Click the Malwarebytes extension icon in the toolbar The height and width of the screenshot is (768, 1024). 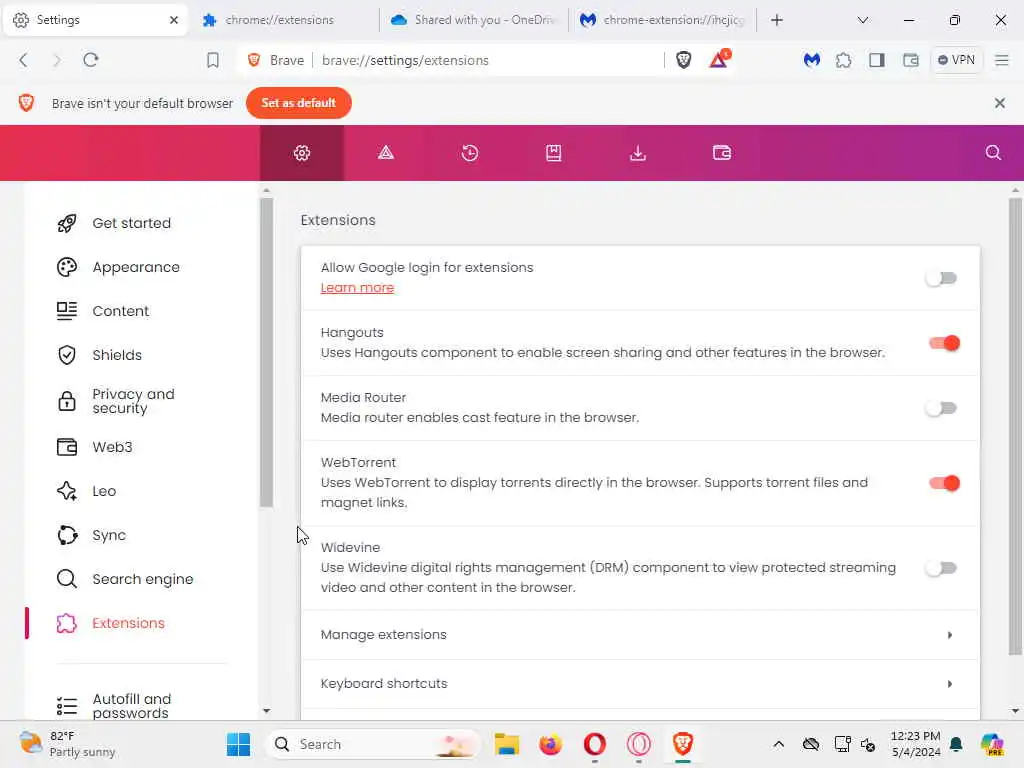tap(811, 60)
